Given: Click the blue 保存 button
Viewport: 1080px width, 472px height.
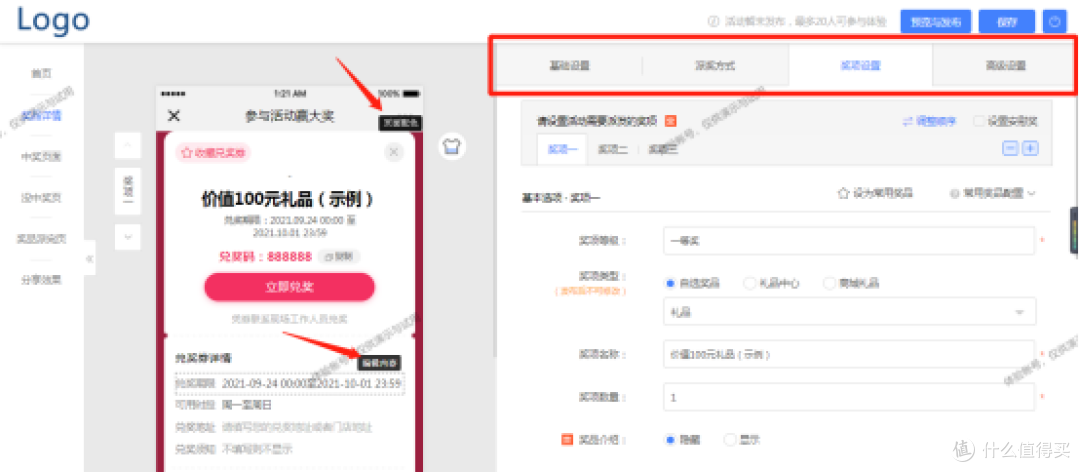Looking at the screenshot, I should [x=1006, y=22].
